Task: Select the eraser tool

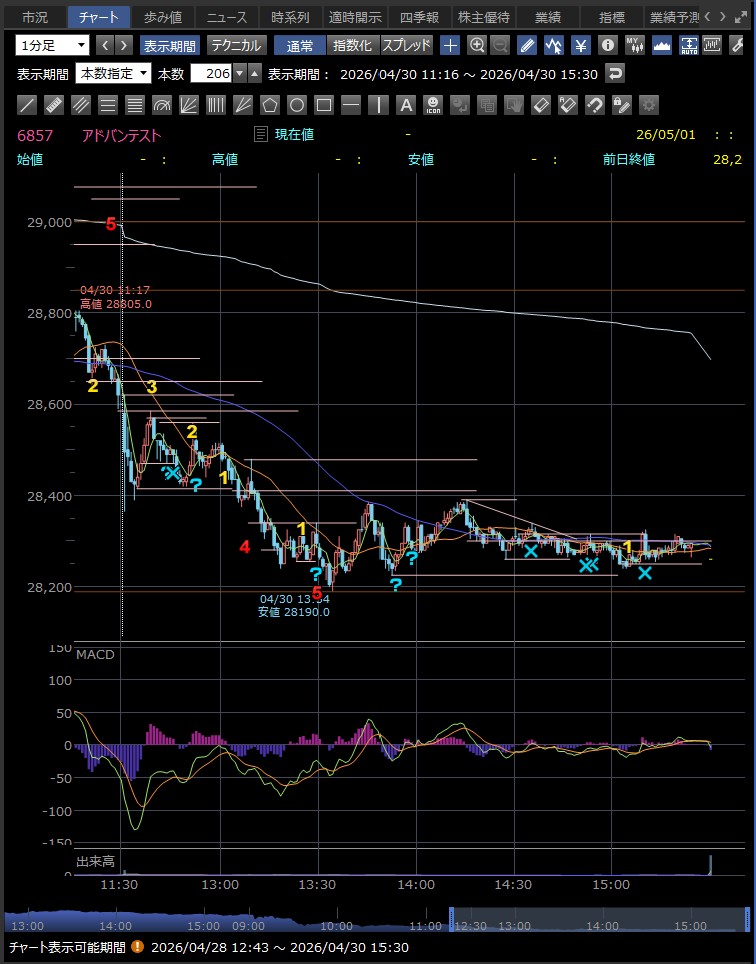Action: pos(541,106)
